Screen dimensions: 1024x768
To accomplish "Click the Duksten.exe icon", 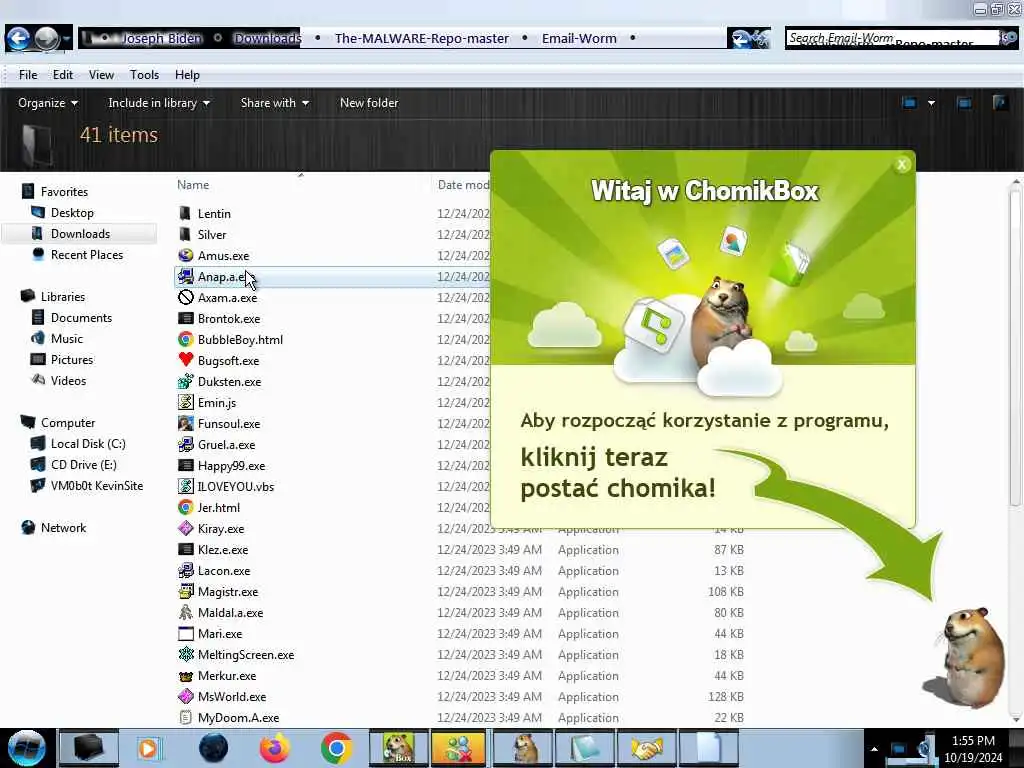I will [185, 381].
